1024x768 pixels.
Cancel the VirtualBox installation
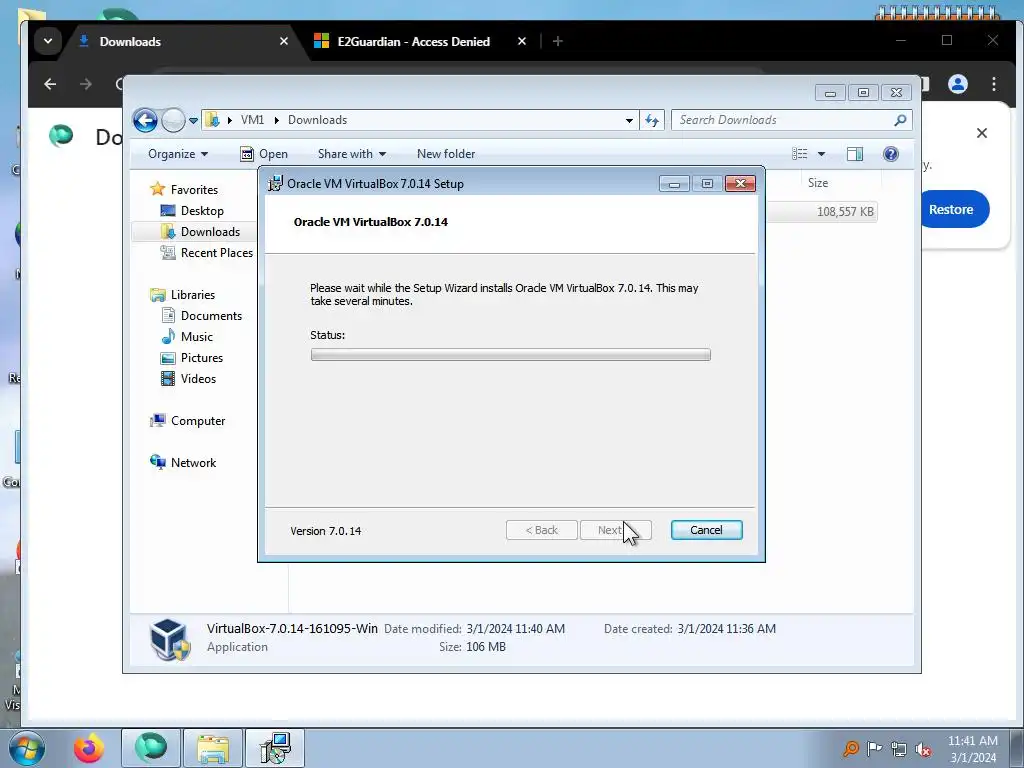[x=707, y=530]
